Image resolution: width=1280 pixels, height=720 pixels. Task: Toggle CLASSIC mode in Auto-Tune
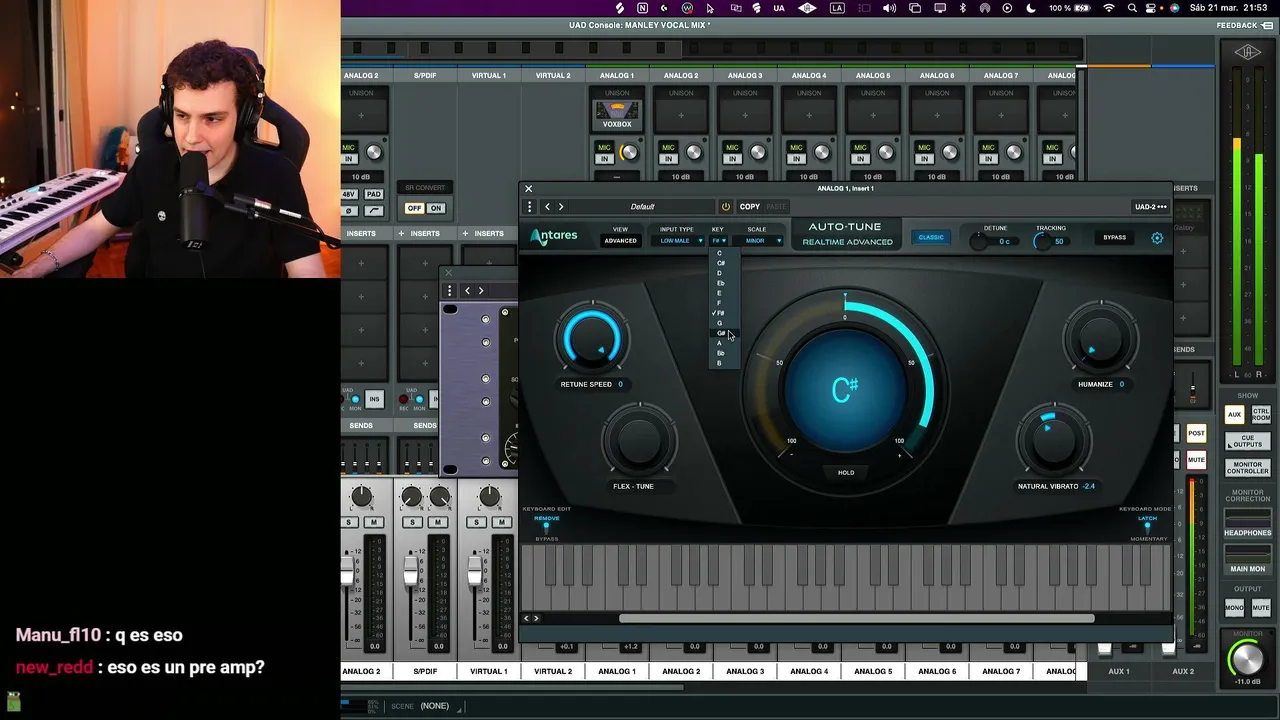point(931,238)
